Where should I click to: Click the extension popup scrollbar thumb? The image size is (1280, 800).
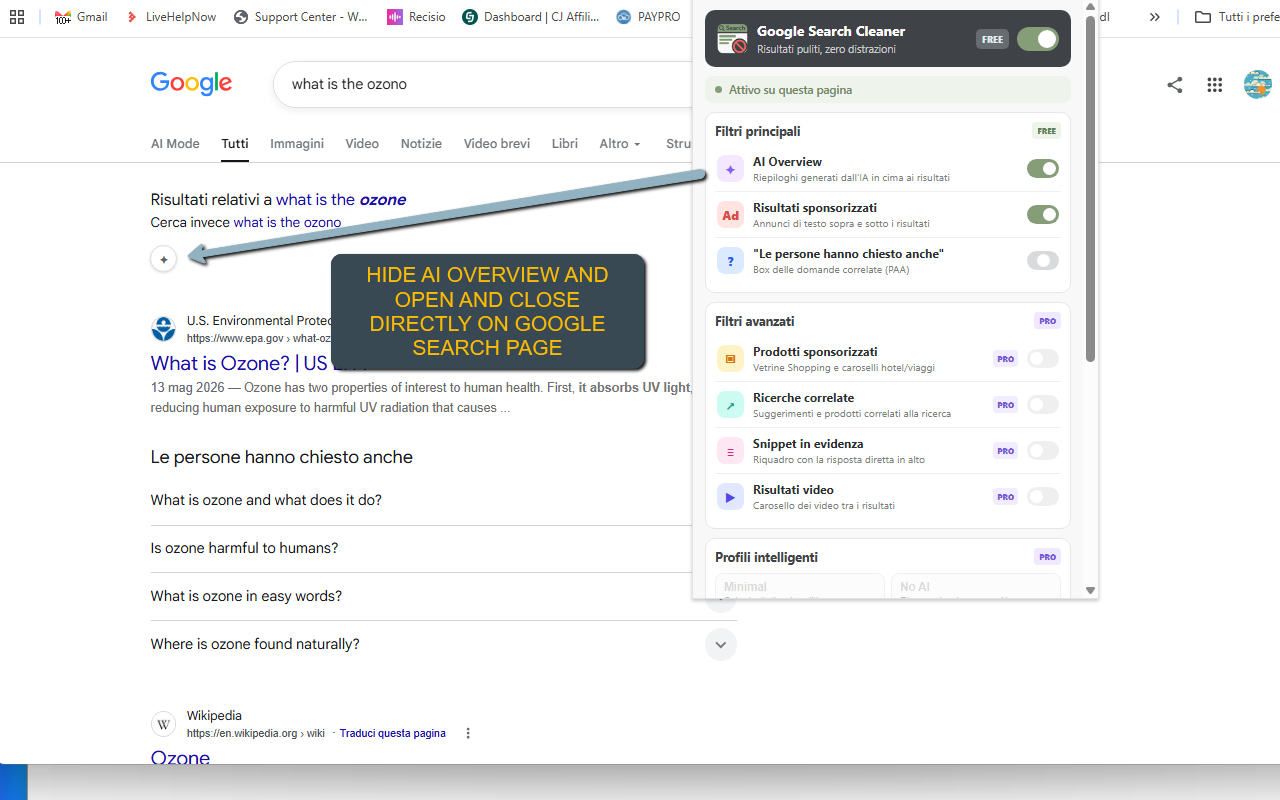click(x=1090, y=188)
